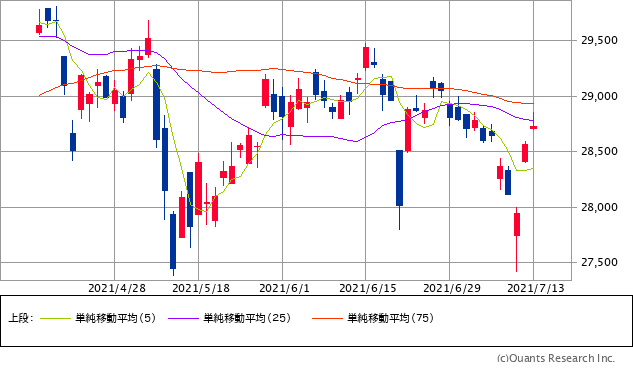This screenshot has height=370, width=633.
Task: Click the orange-red line swatch in legend
Action: (x=327, y=319)
